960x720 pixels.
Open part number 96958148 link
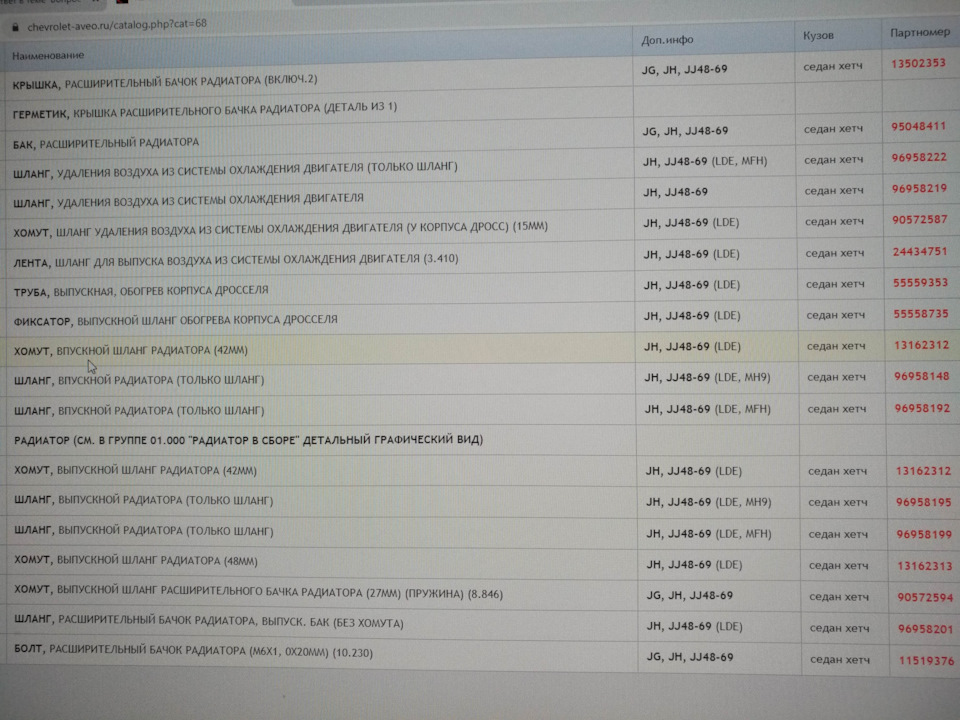point(922,377)
